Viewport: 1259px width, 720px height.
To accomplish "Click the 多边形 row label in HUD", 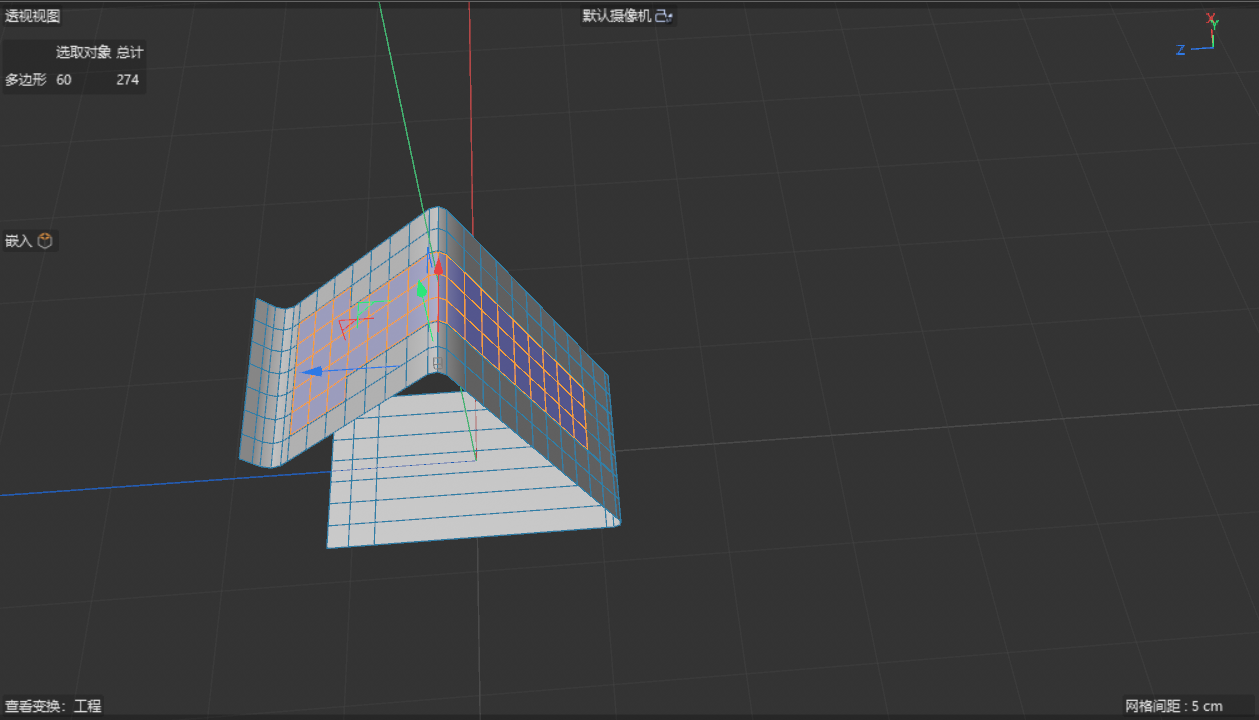I will 26,80.
